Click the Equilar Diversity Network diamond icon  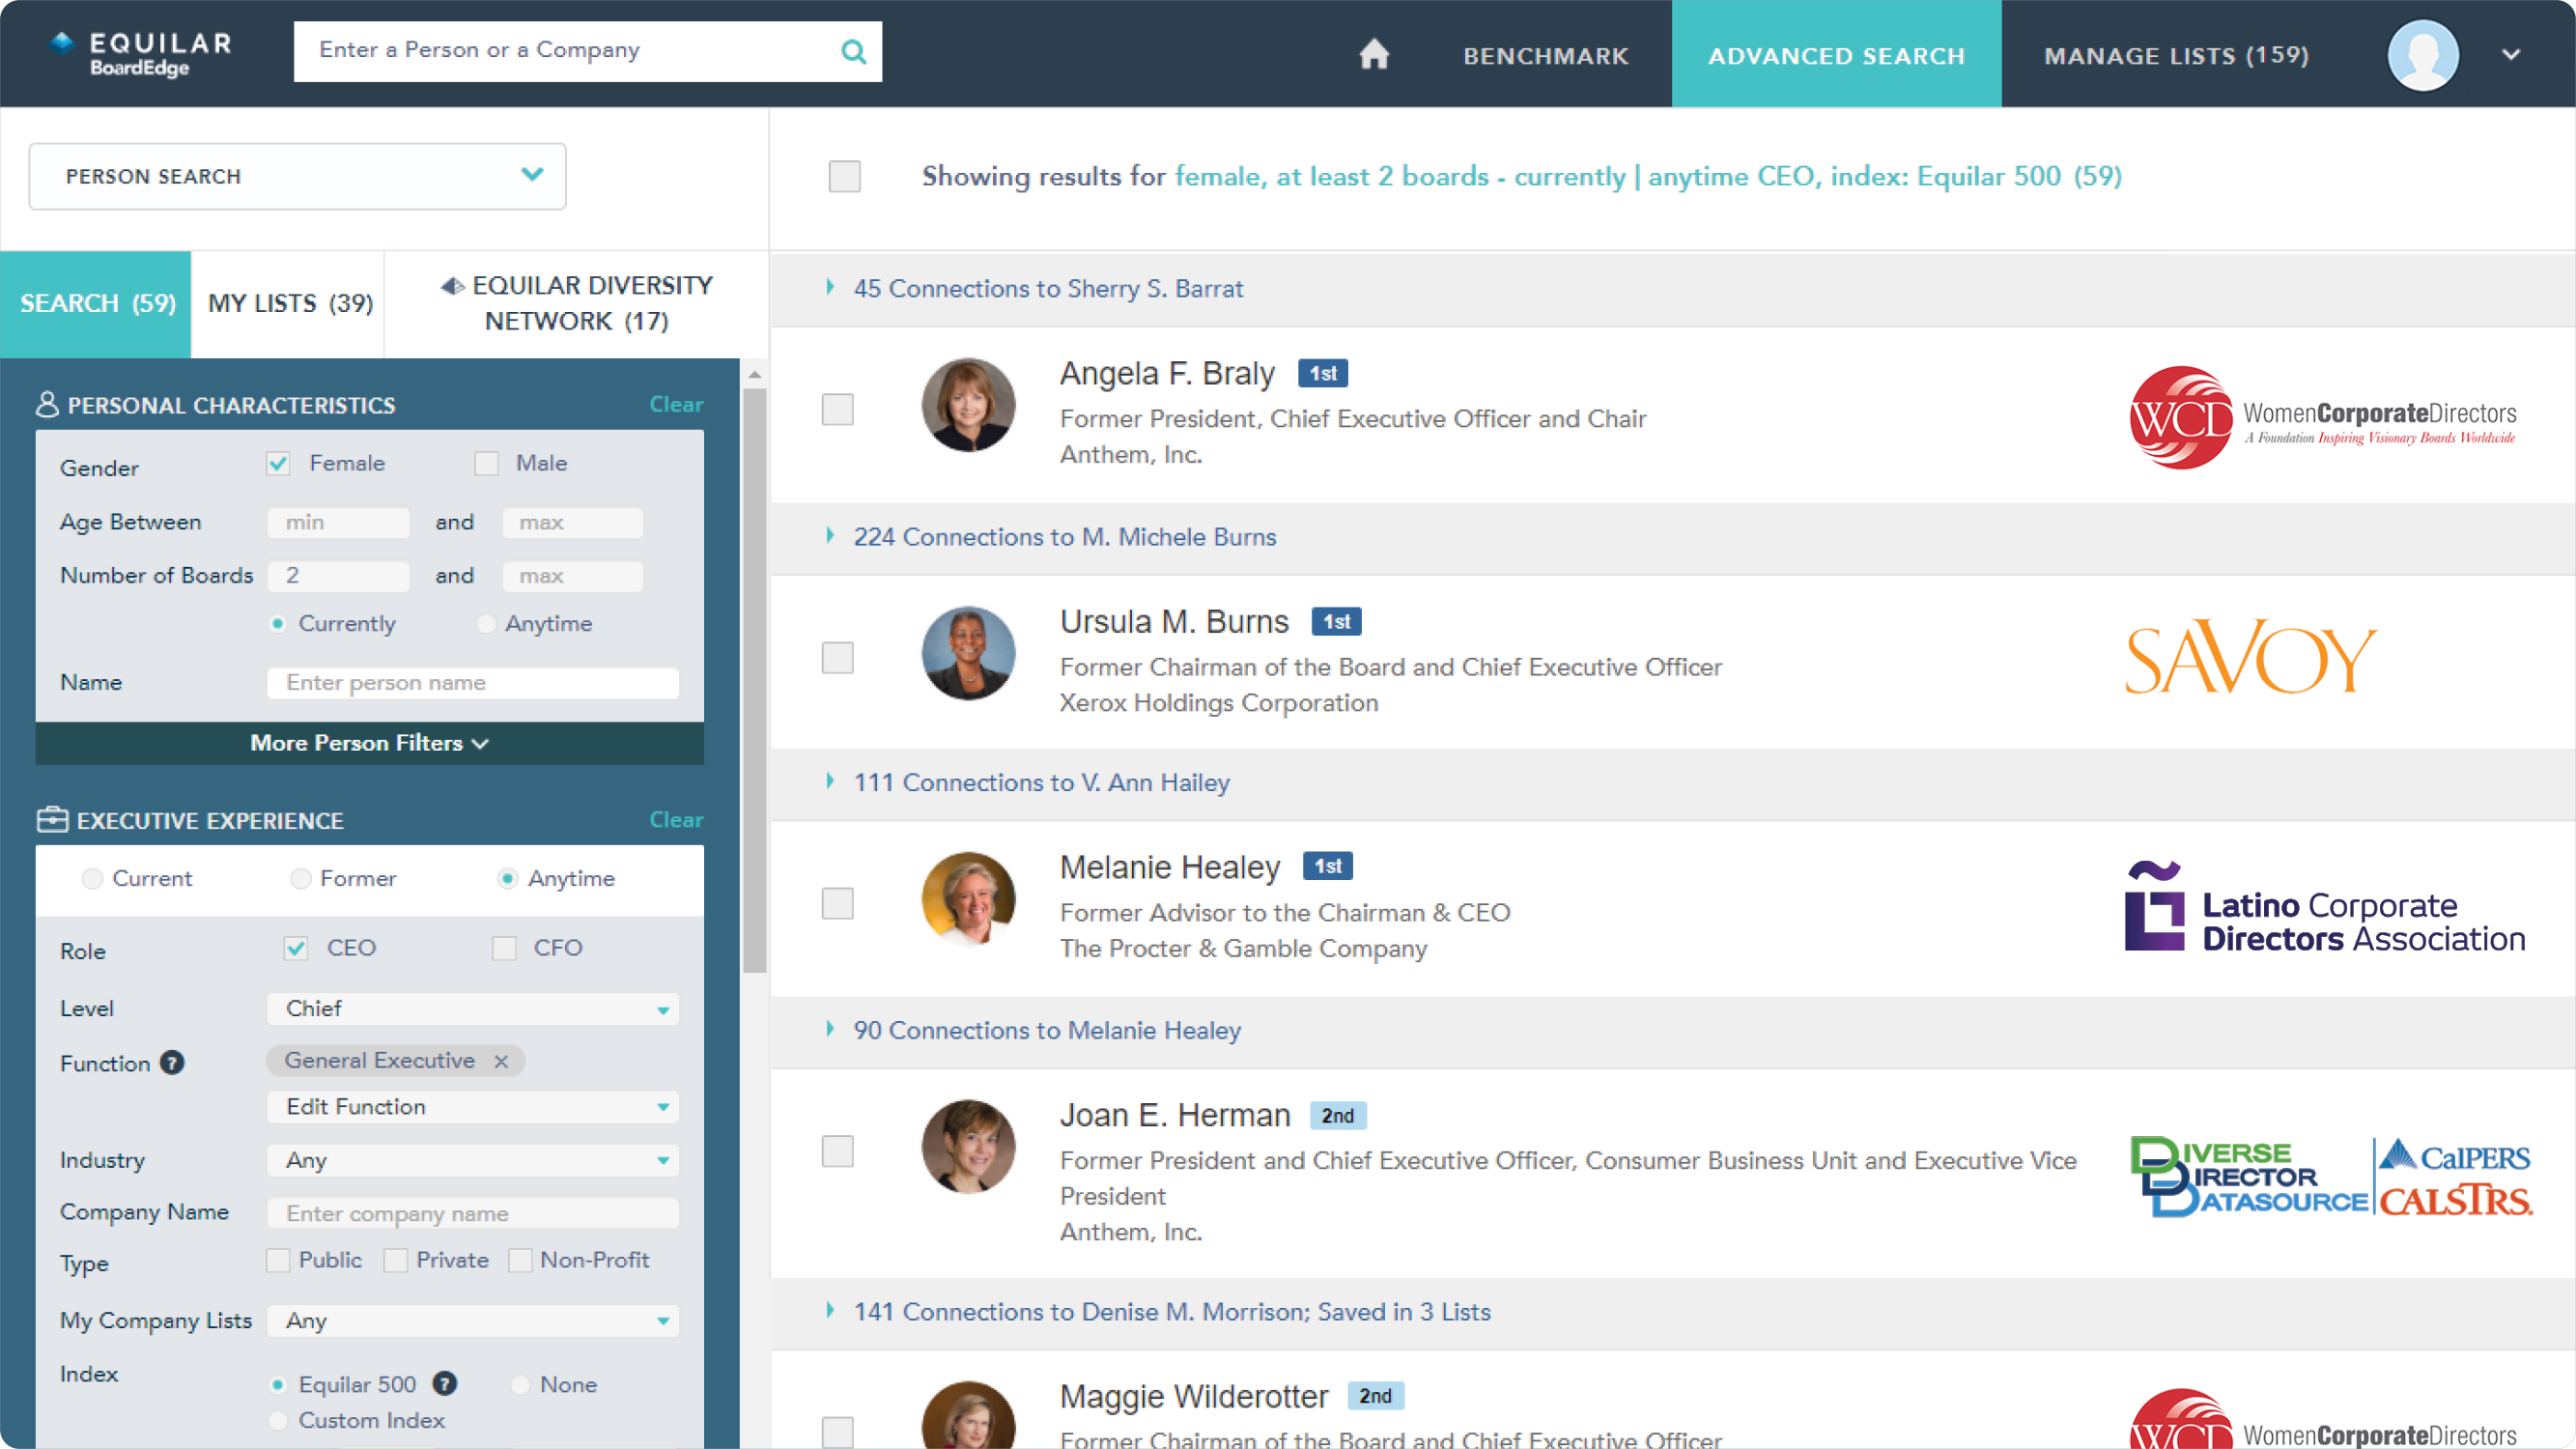point(452,286)
